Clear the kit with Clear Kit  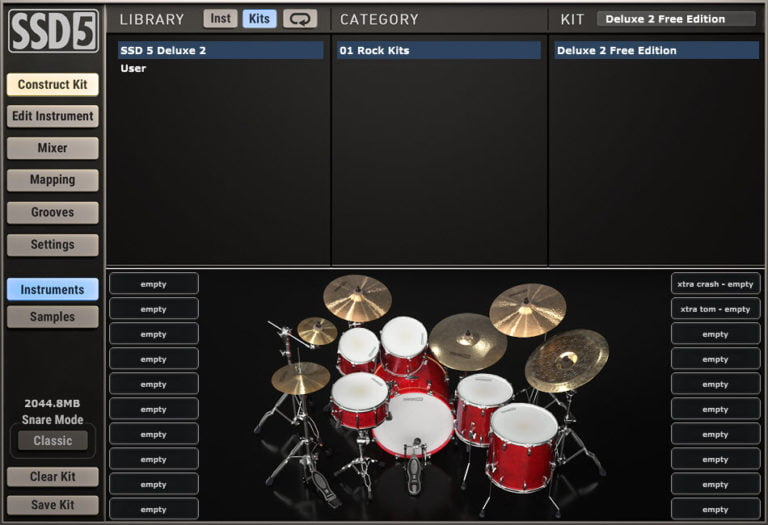tap(52, 477)
